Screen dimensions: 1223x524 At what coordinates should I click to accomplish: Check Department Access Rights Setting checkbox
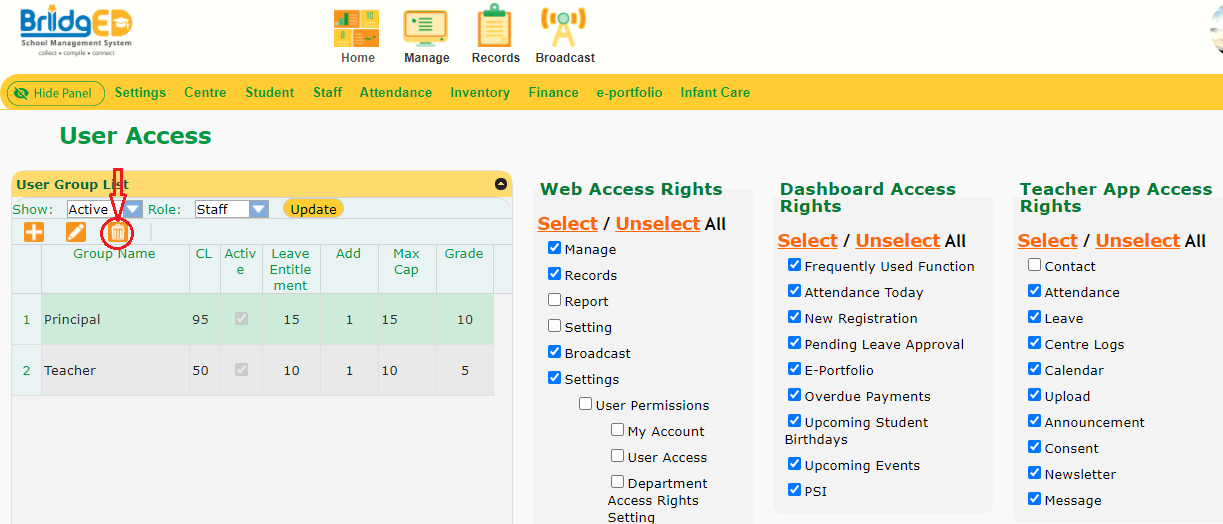(618, 482)
